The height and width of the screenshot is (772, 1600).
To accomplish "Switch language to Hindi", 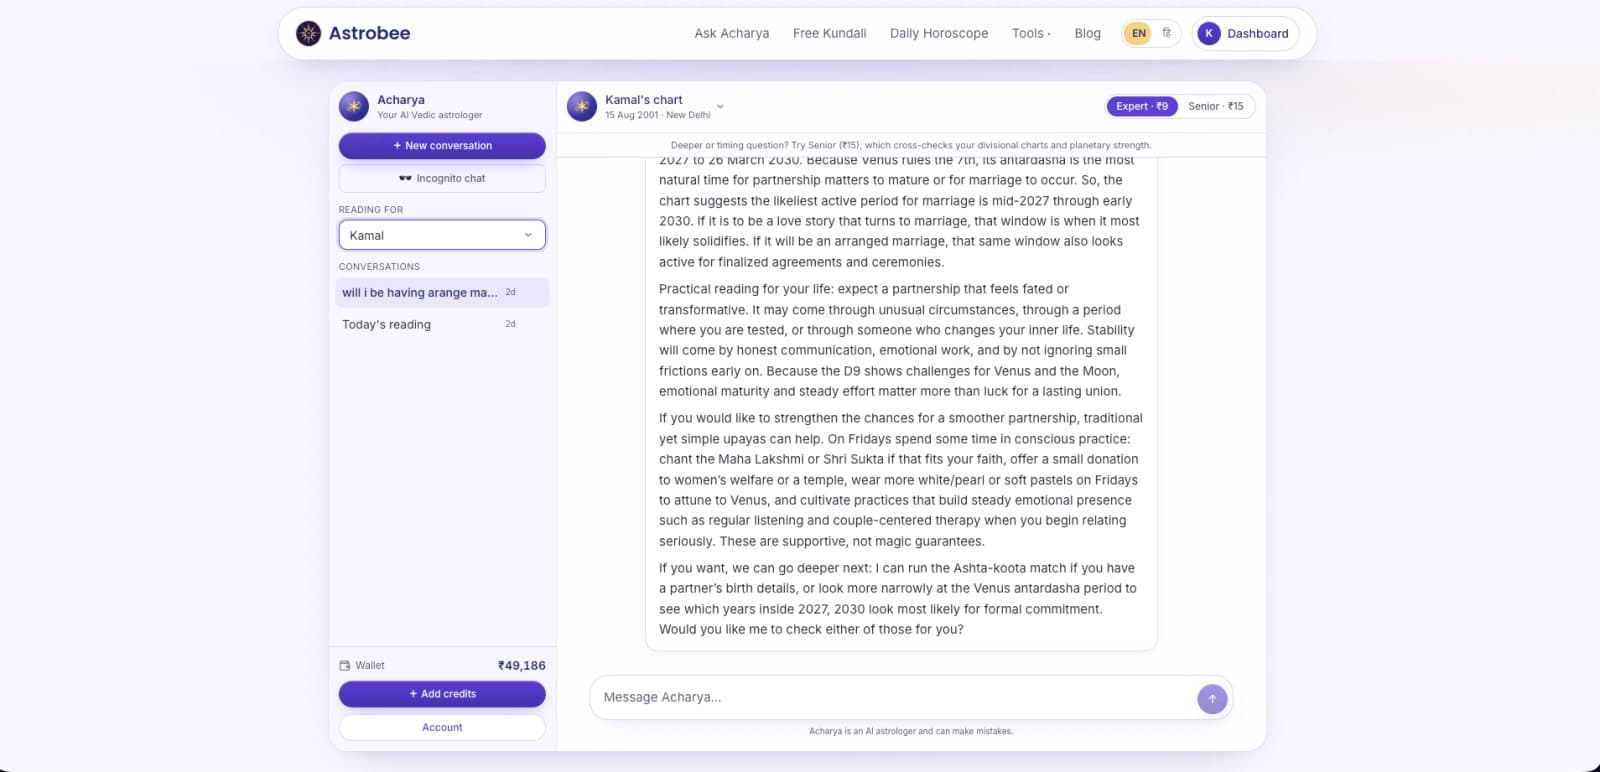I will [1166, 33].
